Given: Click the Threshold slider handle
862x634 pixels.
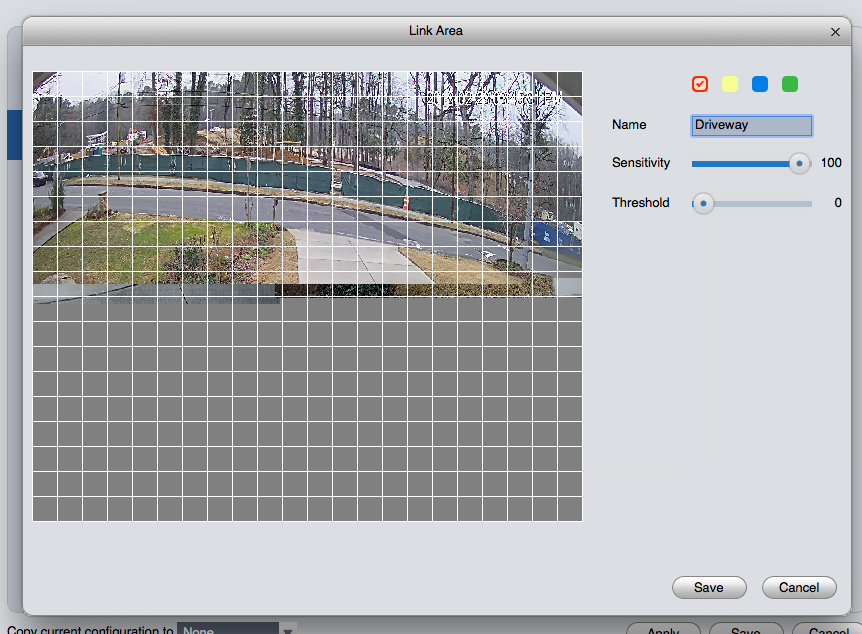Looking at the screenshot, I should click(x=703, y=203).
